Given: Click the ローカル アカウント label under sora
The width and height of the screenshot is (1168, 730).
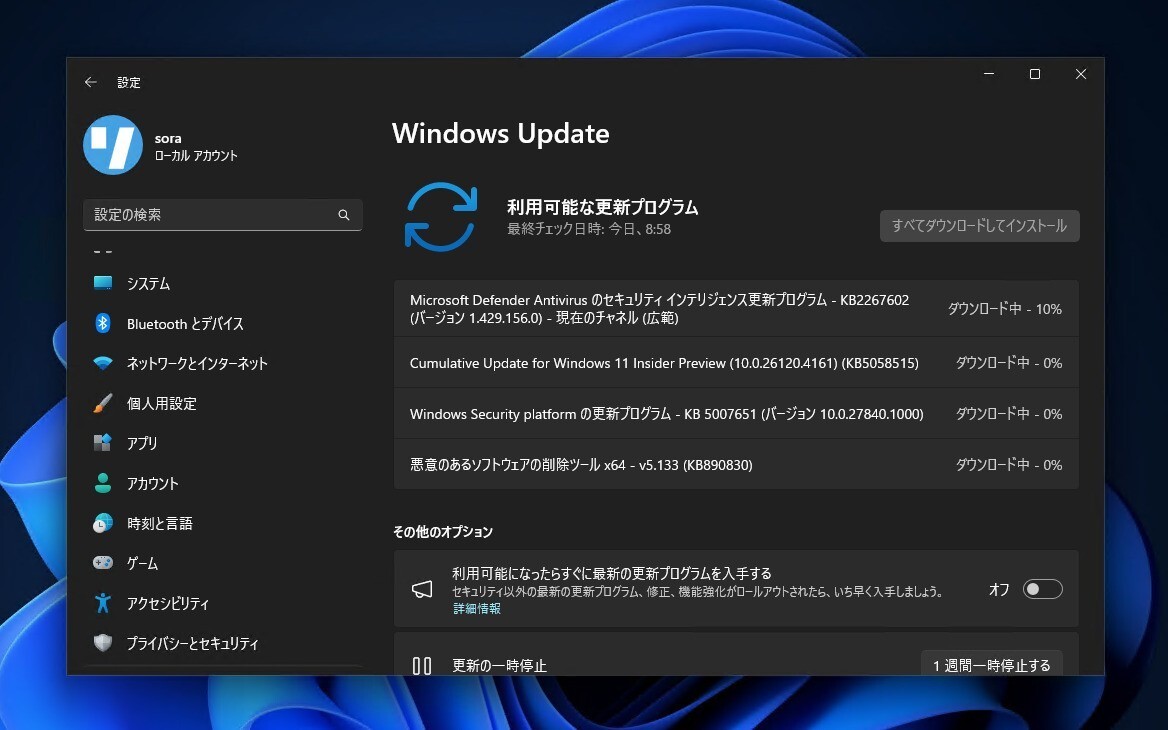Looking at the screenshot, I should point(196,156).
